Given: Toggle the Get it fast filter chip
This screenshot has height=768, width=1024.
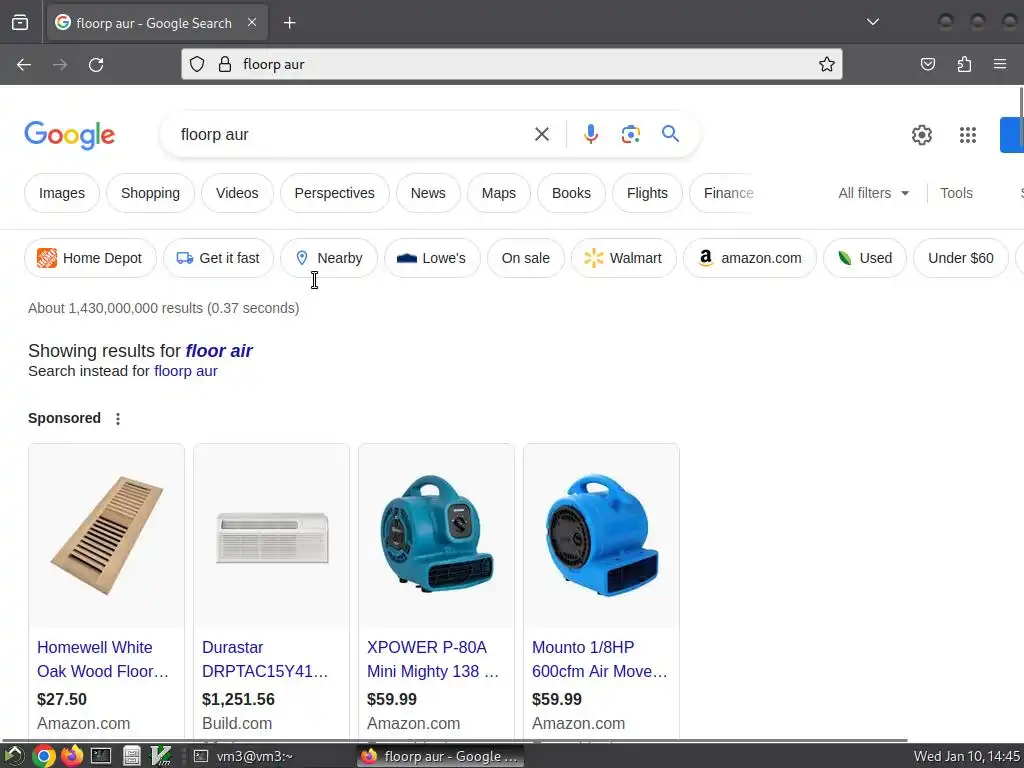Looking at the screenshot, I should click(218, 258).
